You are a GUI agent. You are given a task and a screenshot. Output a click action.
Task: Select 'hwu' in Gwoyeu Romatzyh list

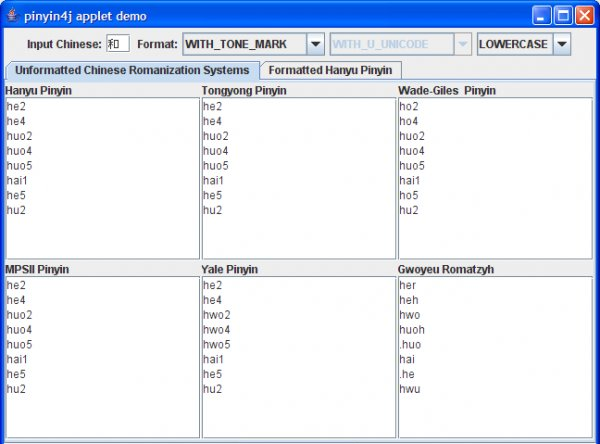[410, 389]
